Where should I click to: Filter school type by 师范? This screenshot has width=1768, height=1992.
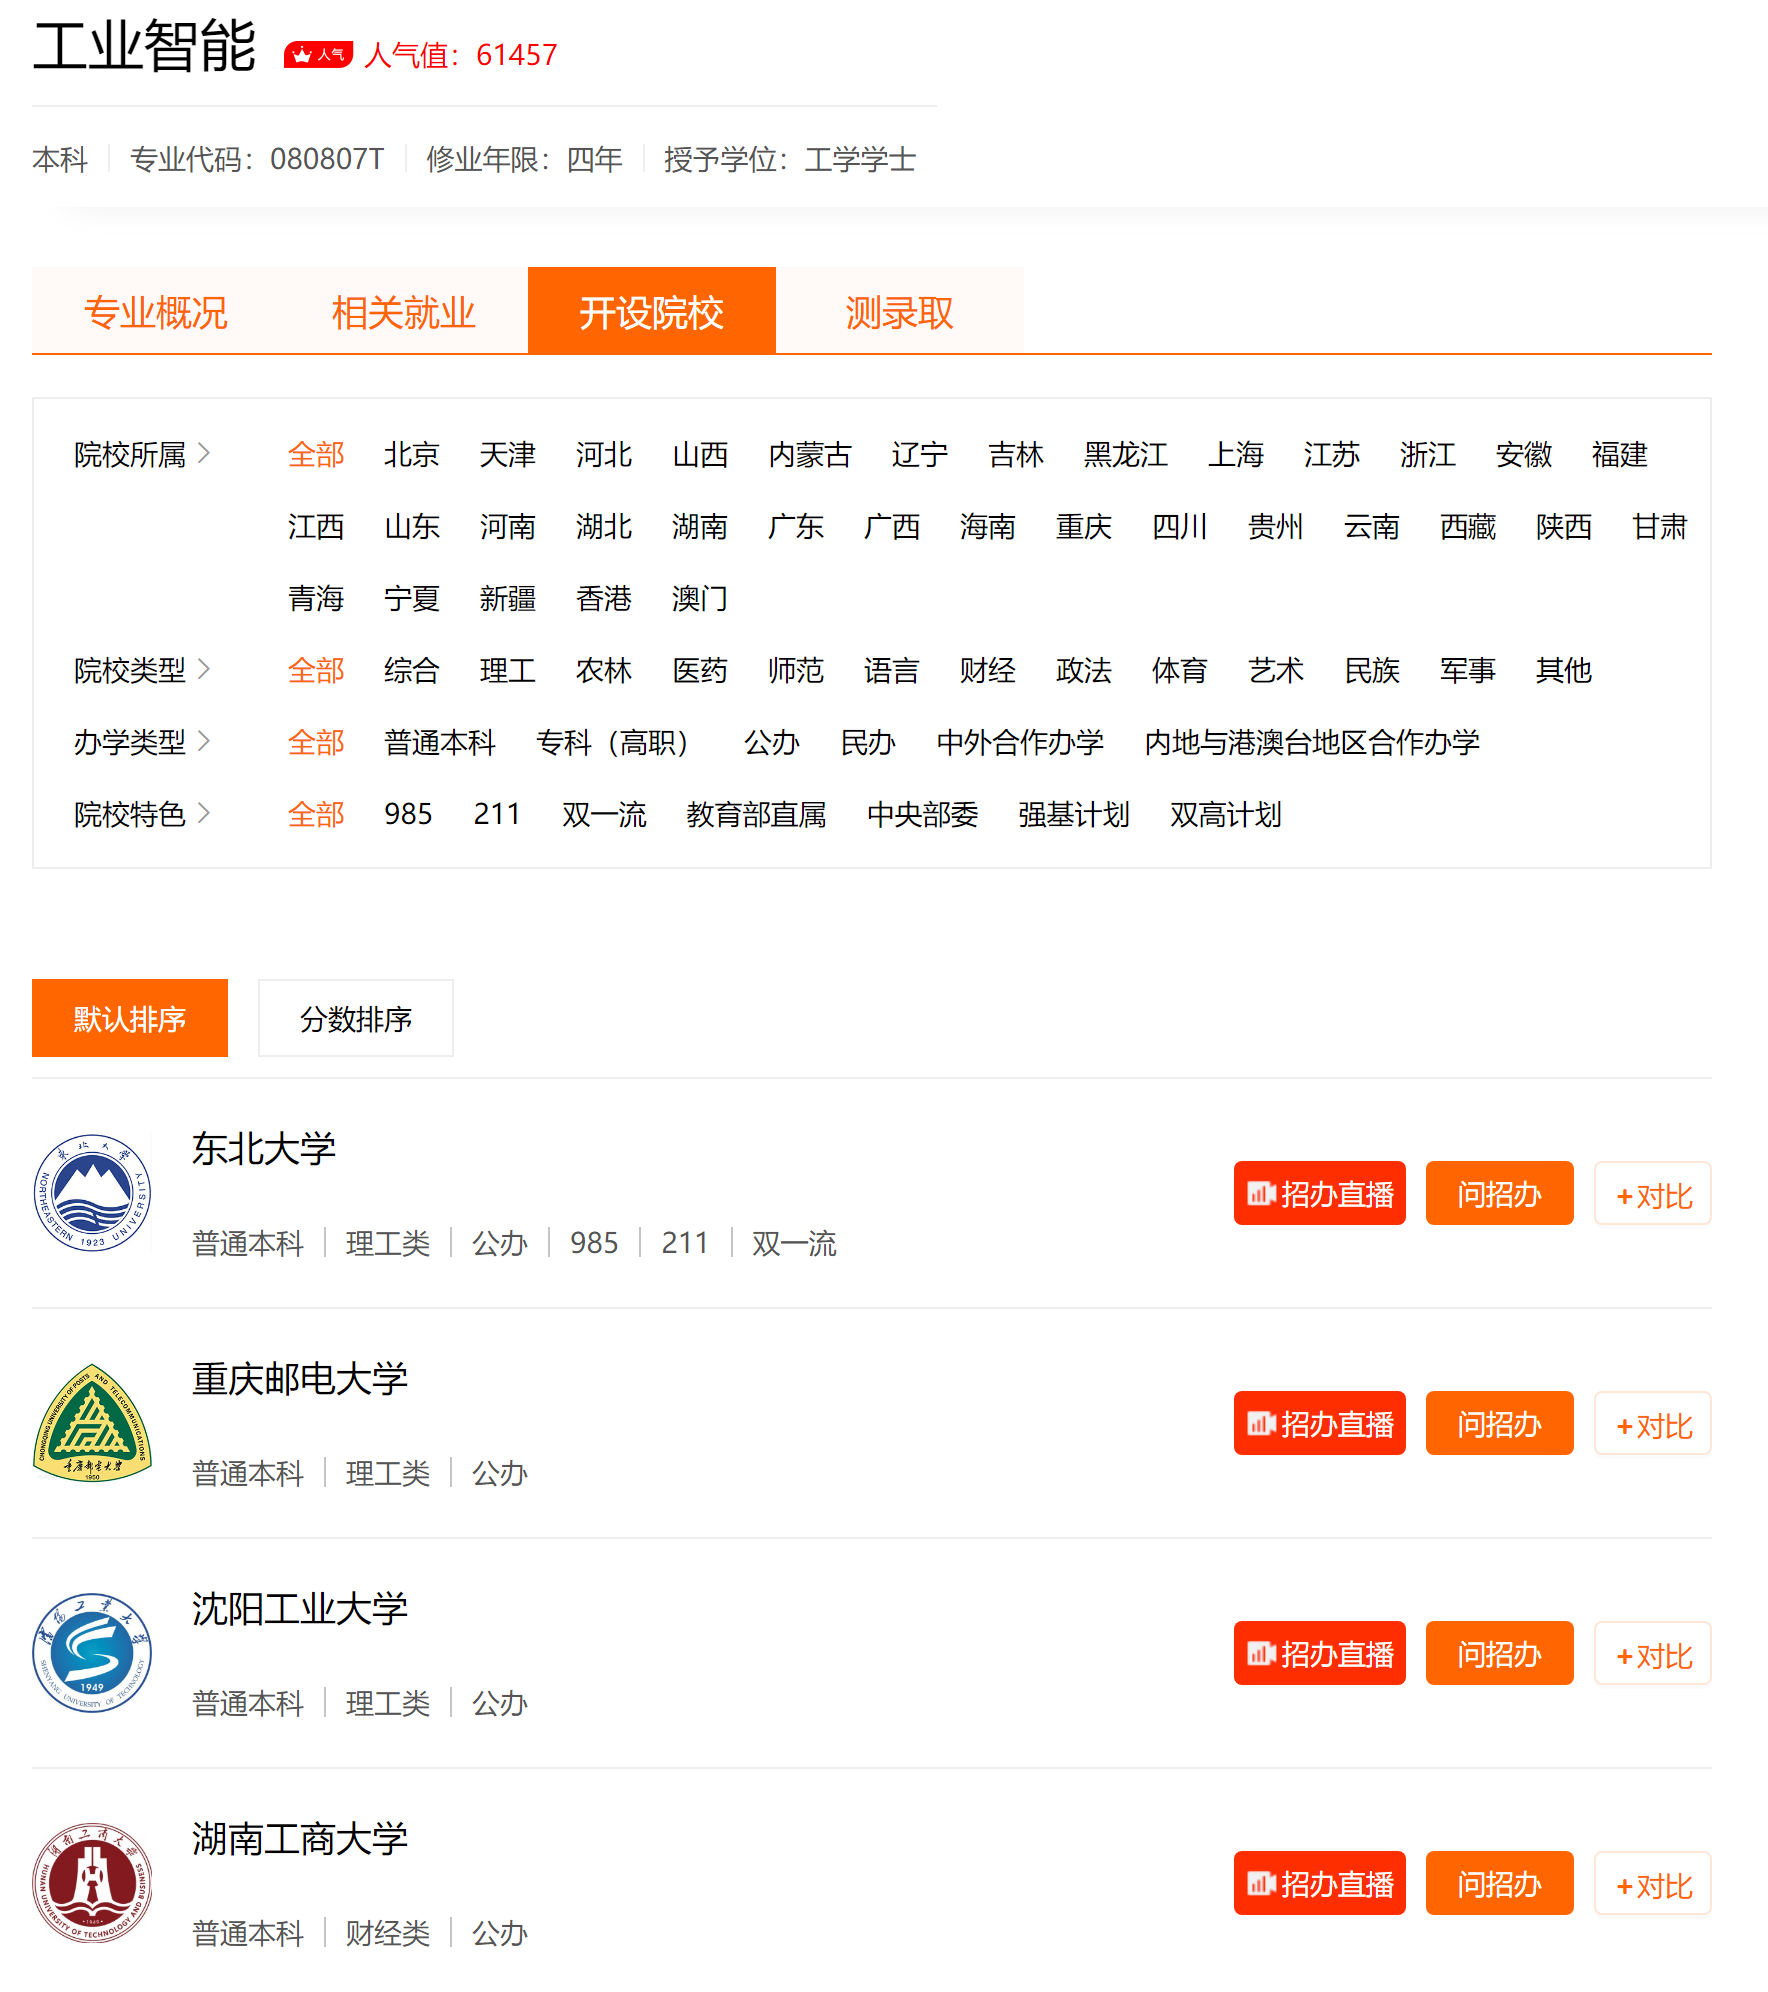[796, 670]
